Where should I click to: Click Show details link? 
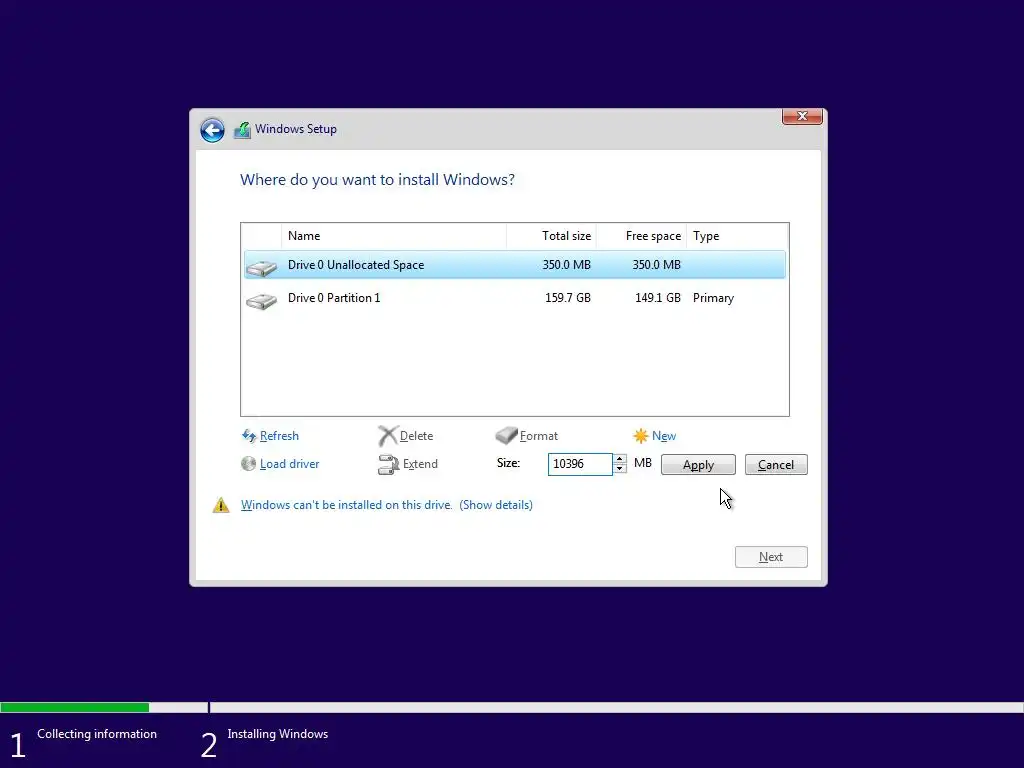pyautogui.click(x=496, y=505)
